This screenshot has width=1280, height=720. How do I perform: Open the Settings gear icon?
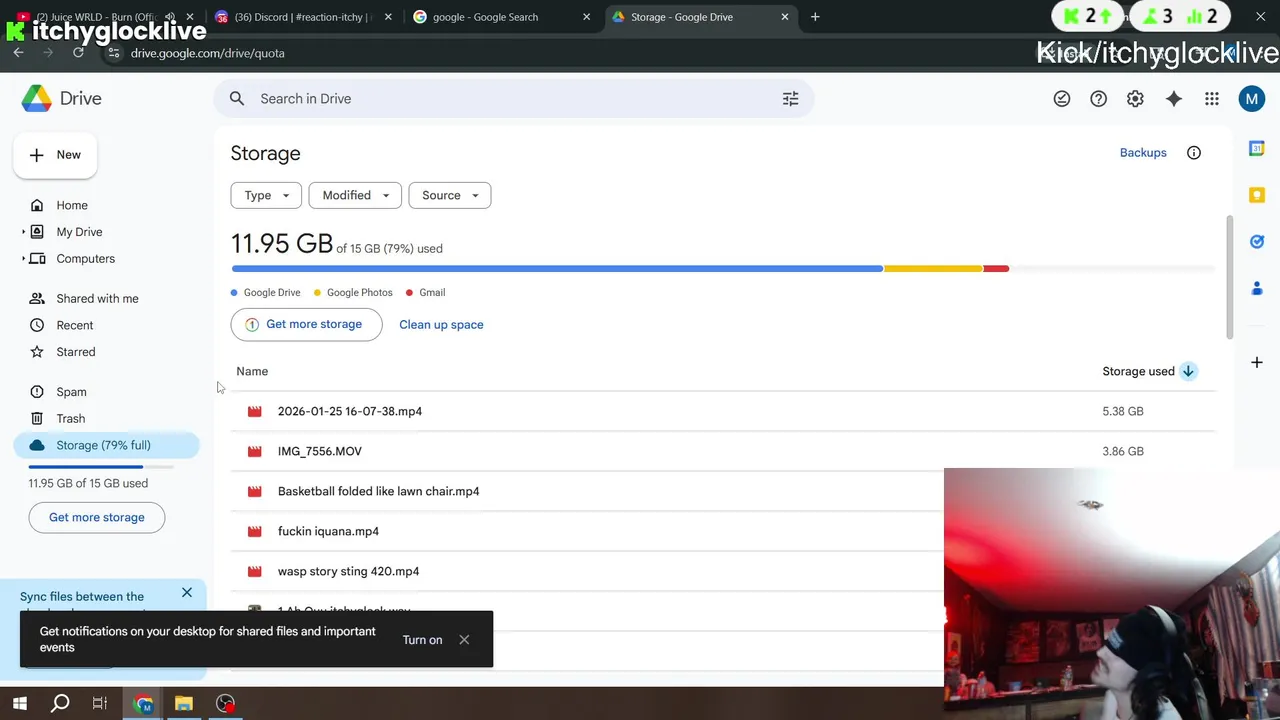(1135, 98)
